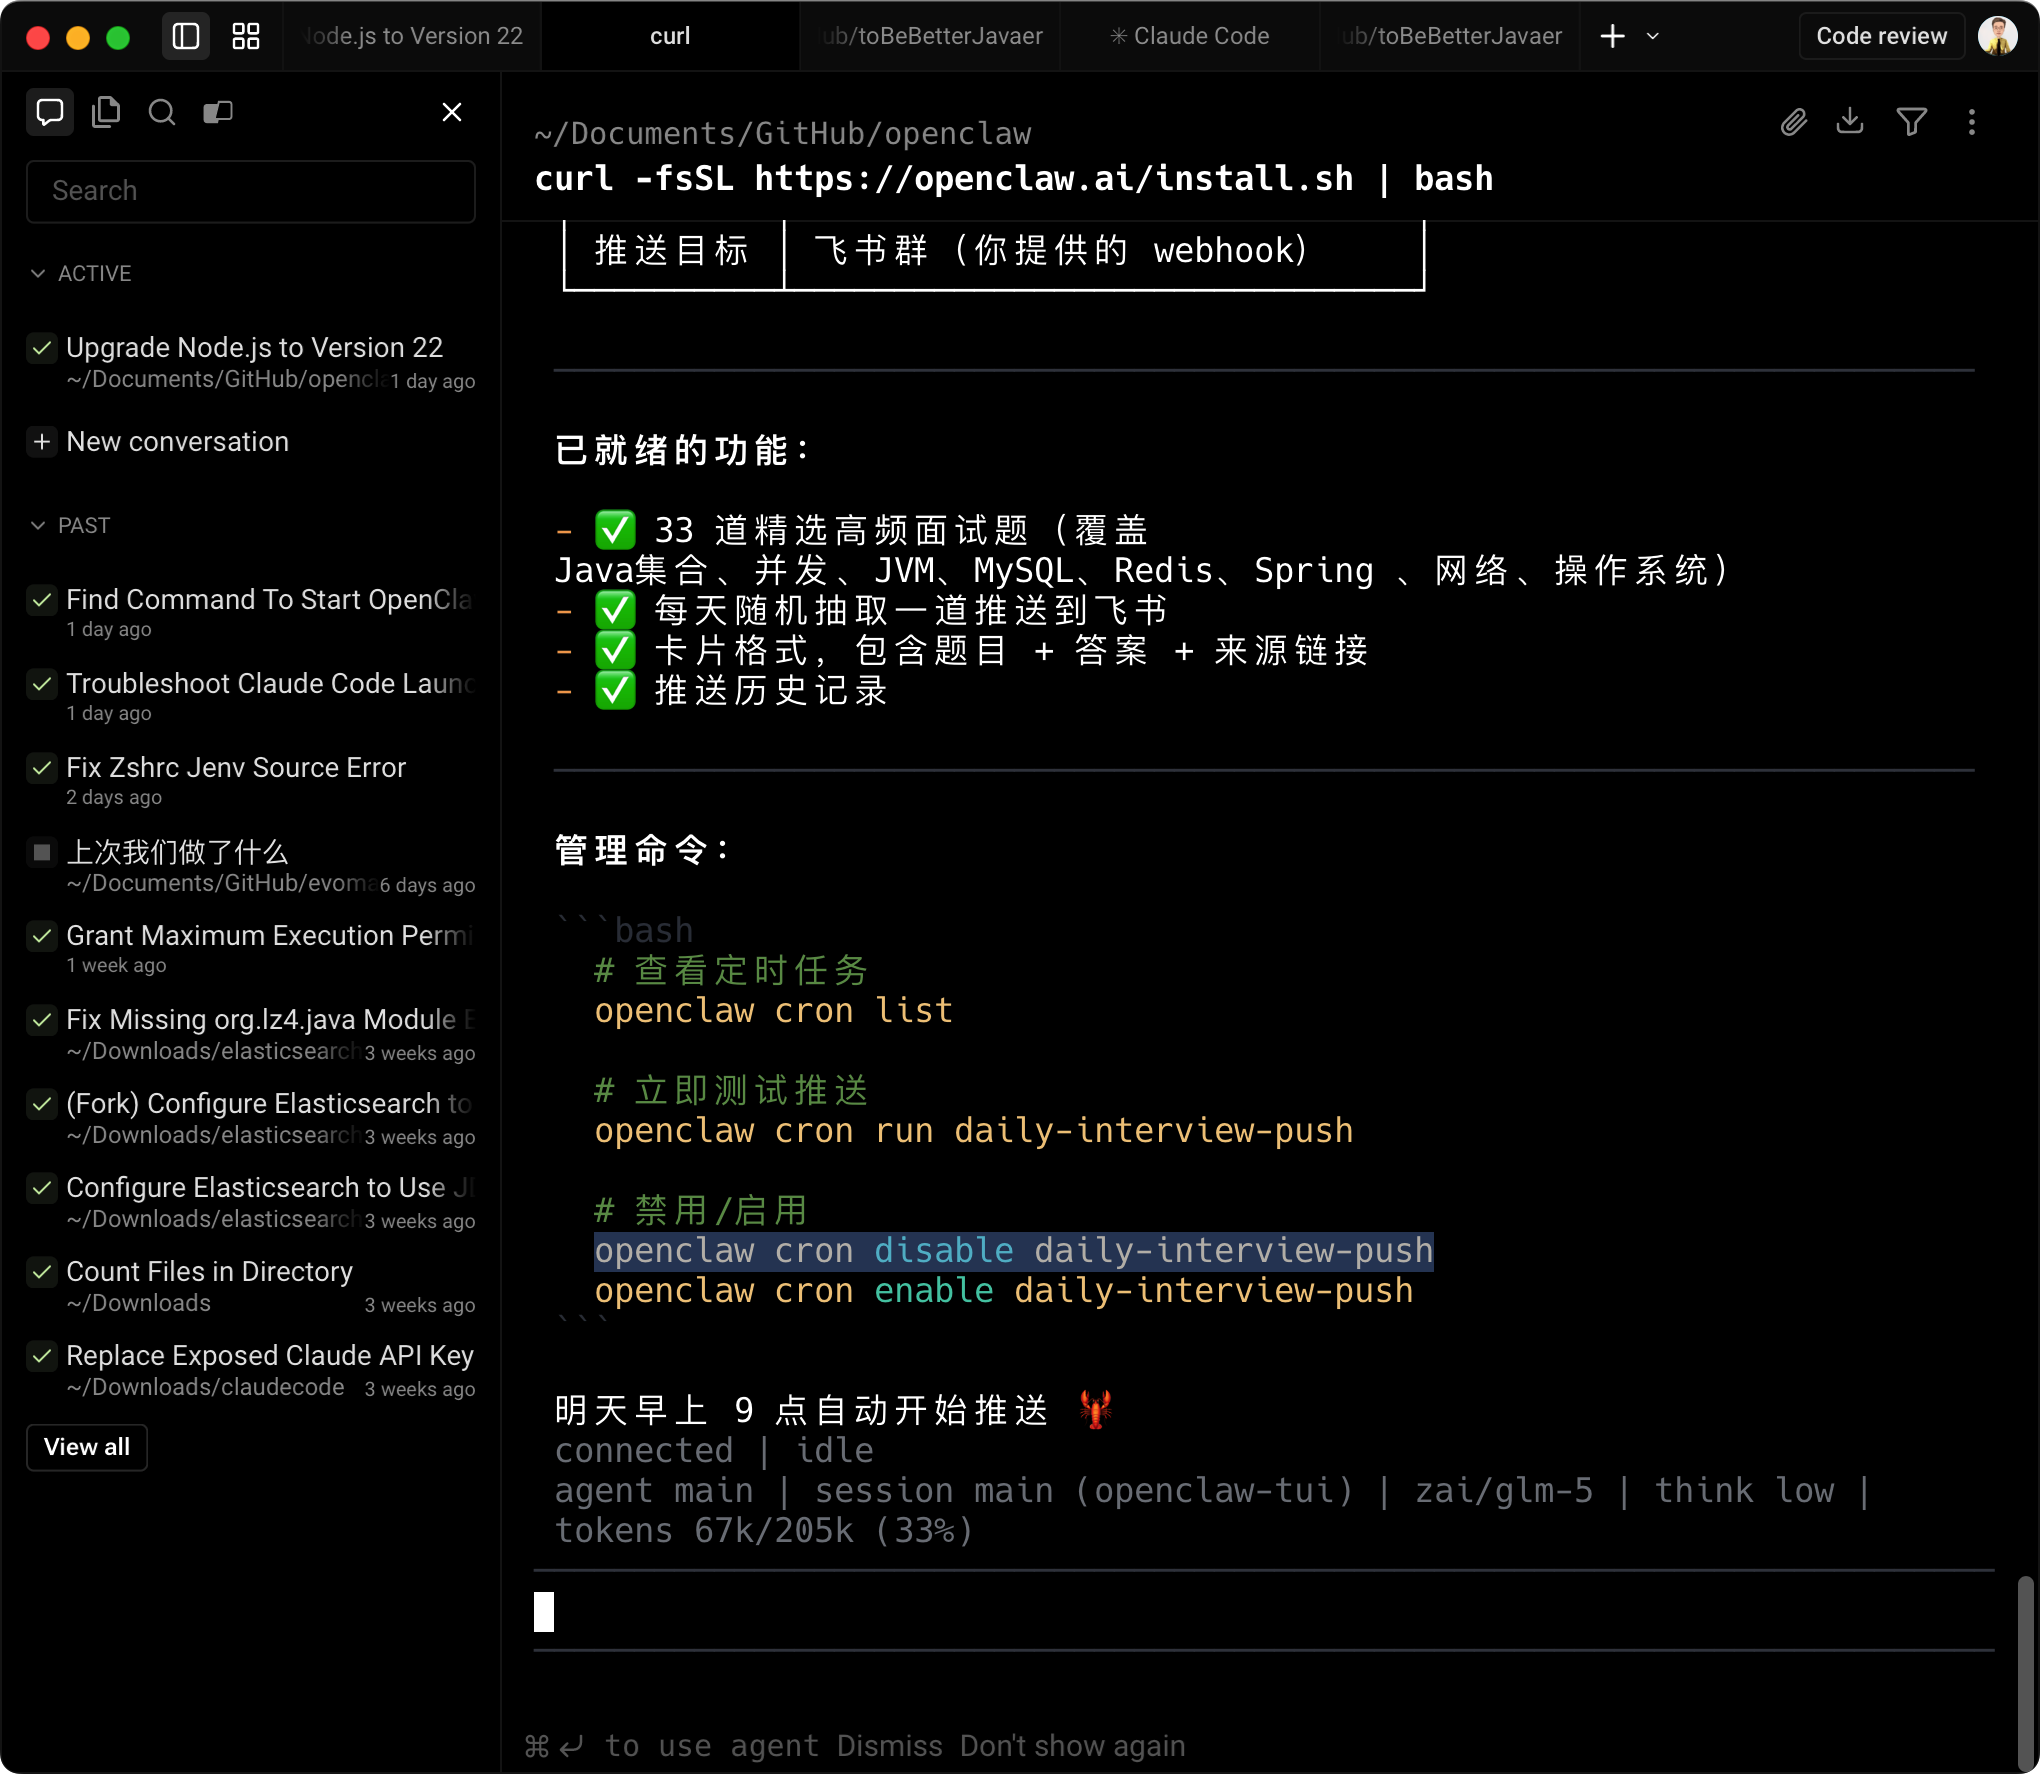Toggle the sidebar panel icon
The image size is (2040, 1774).
[x=186, y=37]
